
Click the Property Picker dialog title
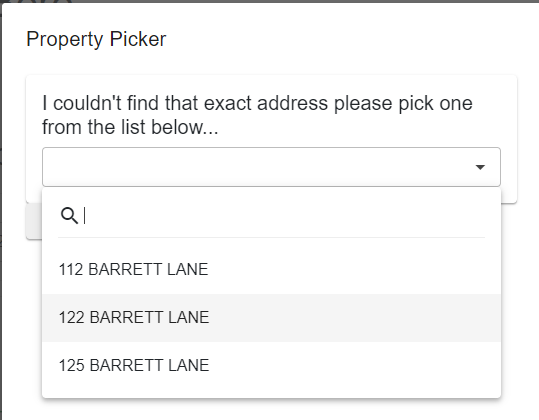pos(96,39)
